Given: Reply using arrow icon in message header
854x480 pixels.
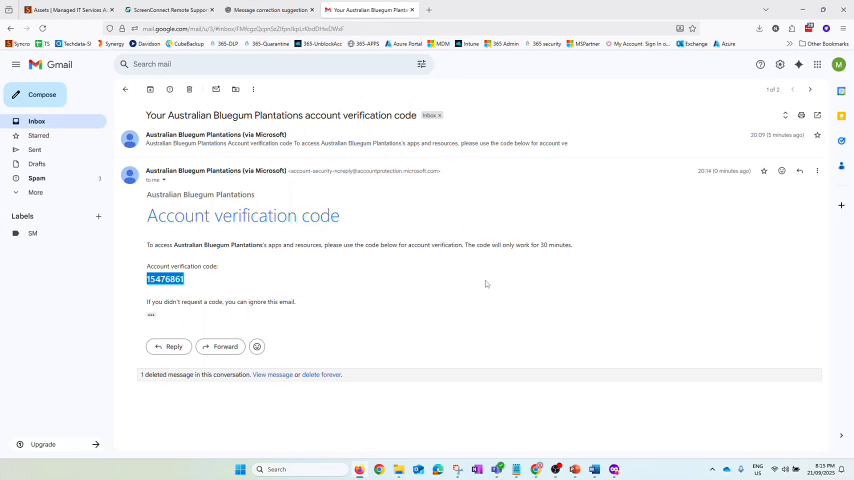Looking at the screenshot, I should click(x=800, y=171).
